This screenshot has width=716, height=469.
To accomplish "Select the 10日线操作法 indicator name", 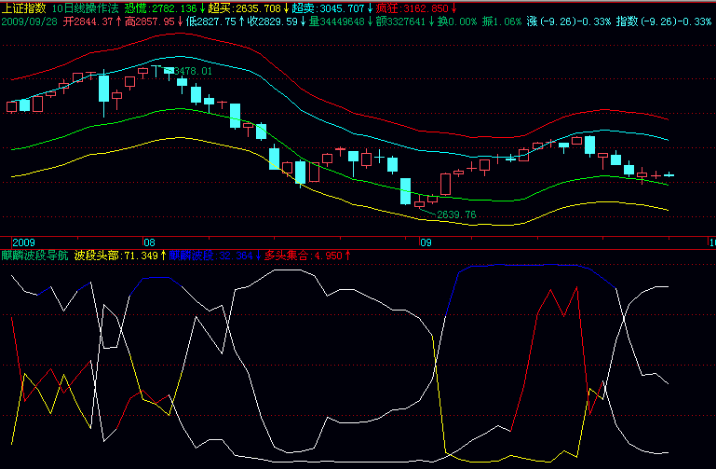I will click(84, 7).
